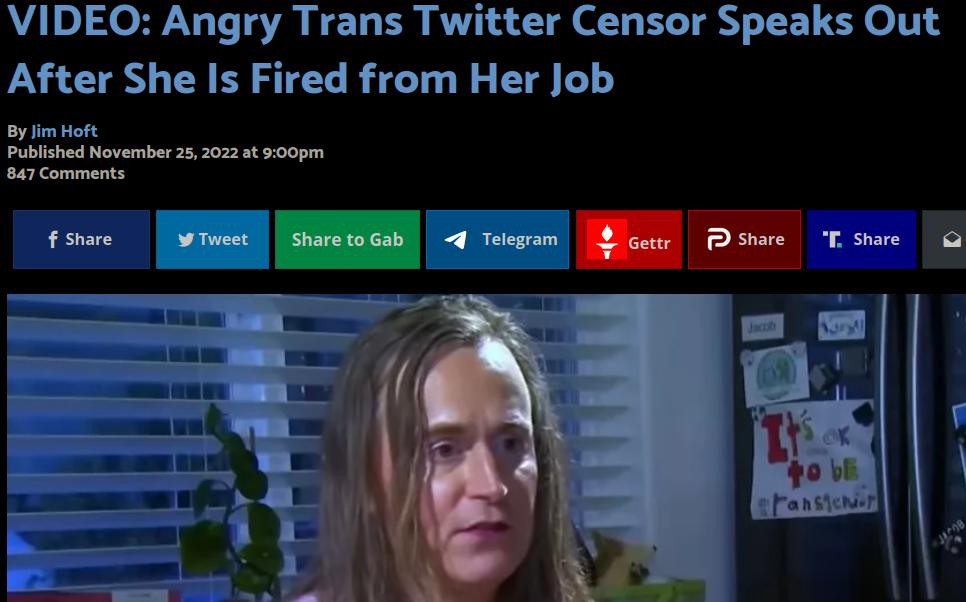Screen dimensions: 966x602
Task: Click 'Share' text on the Parler button
Action: pos(761,239)
